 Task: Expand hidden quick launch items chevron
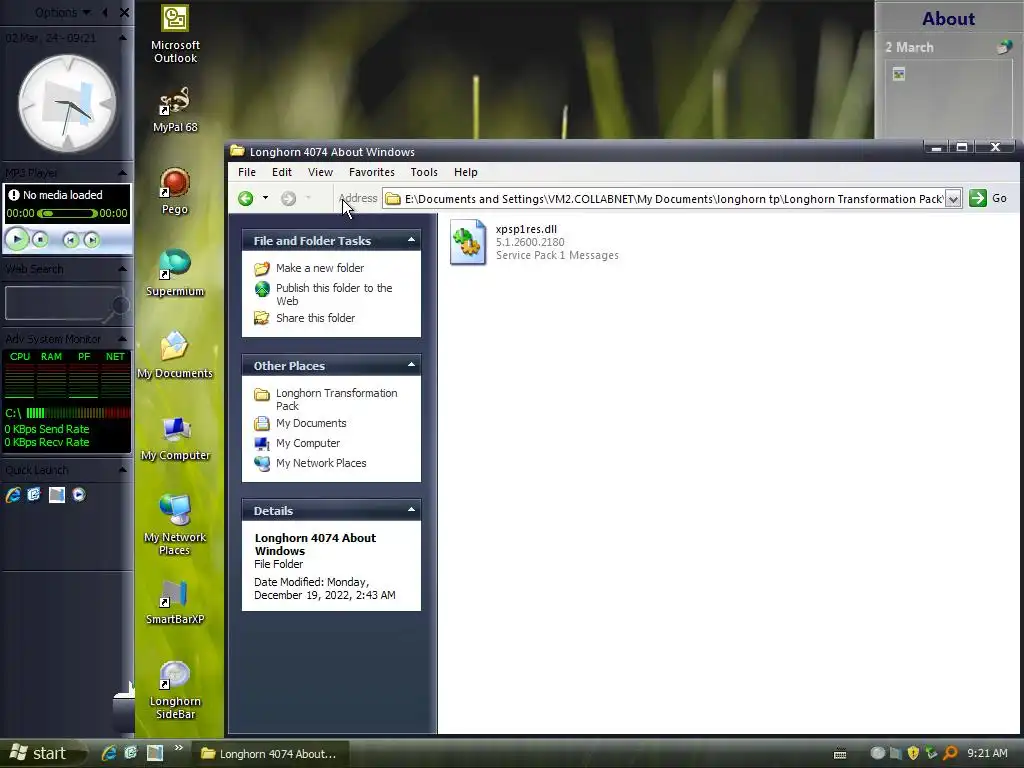coord(178,748)
